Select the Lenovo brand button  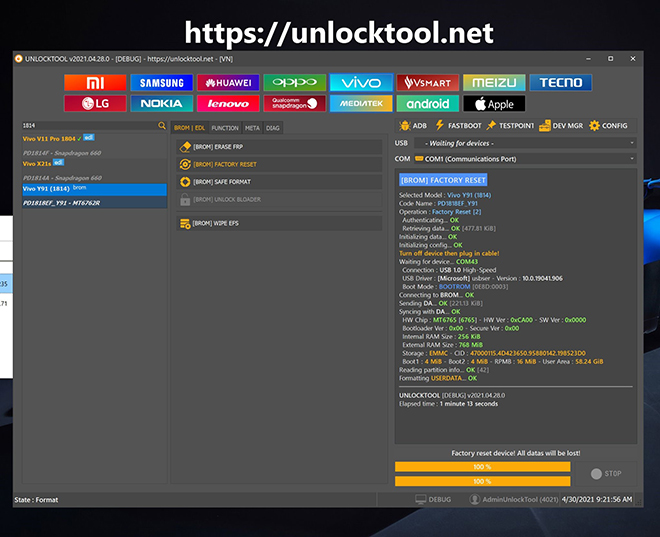click(x=228, y=104)
